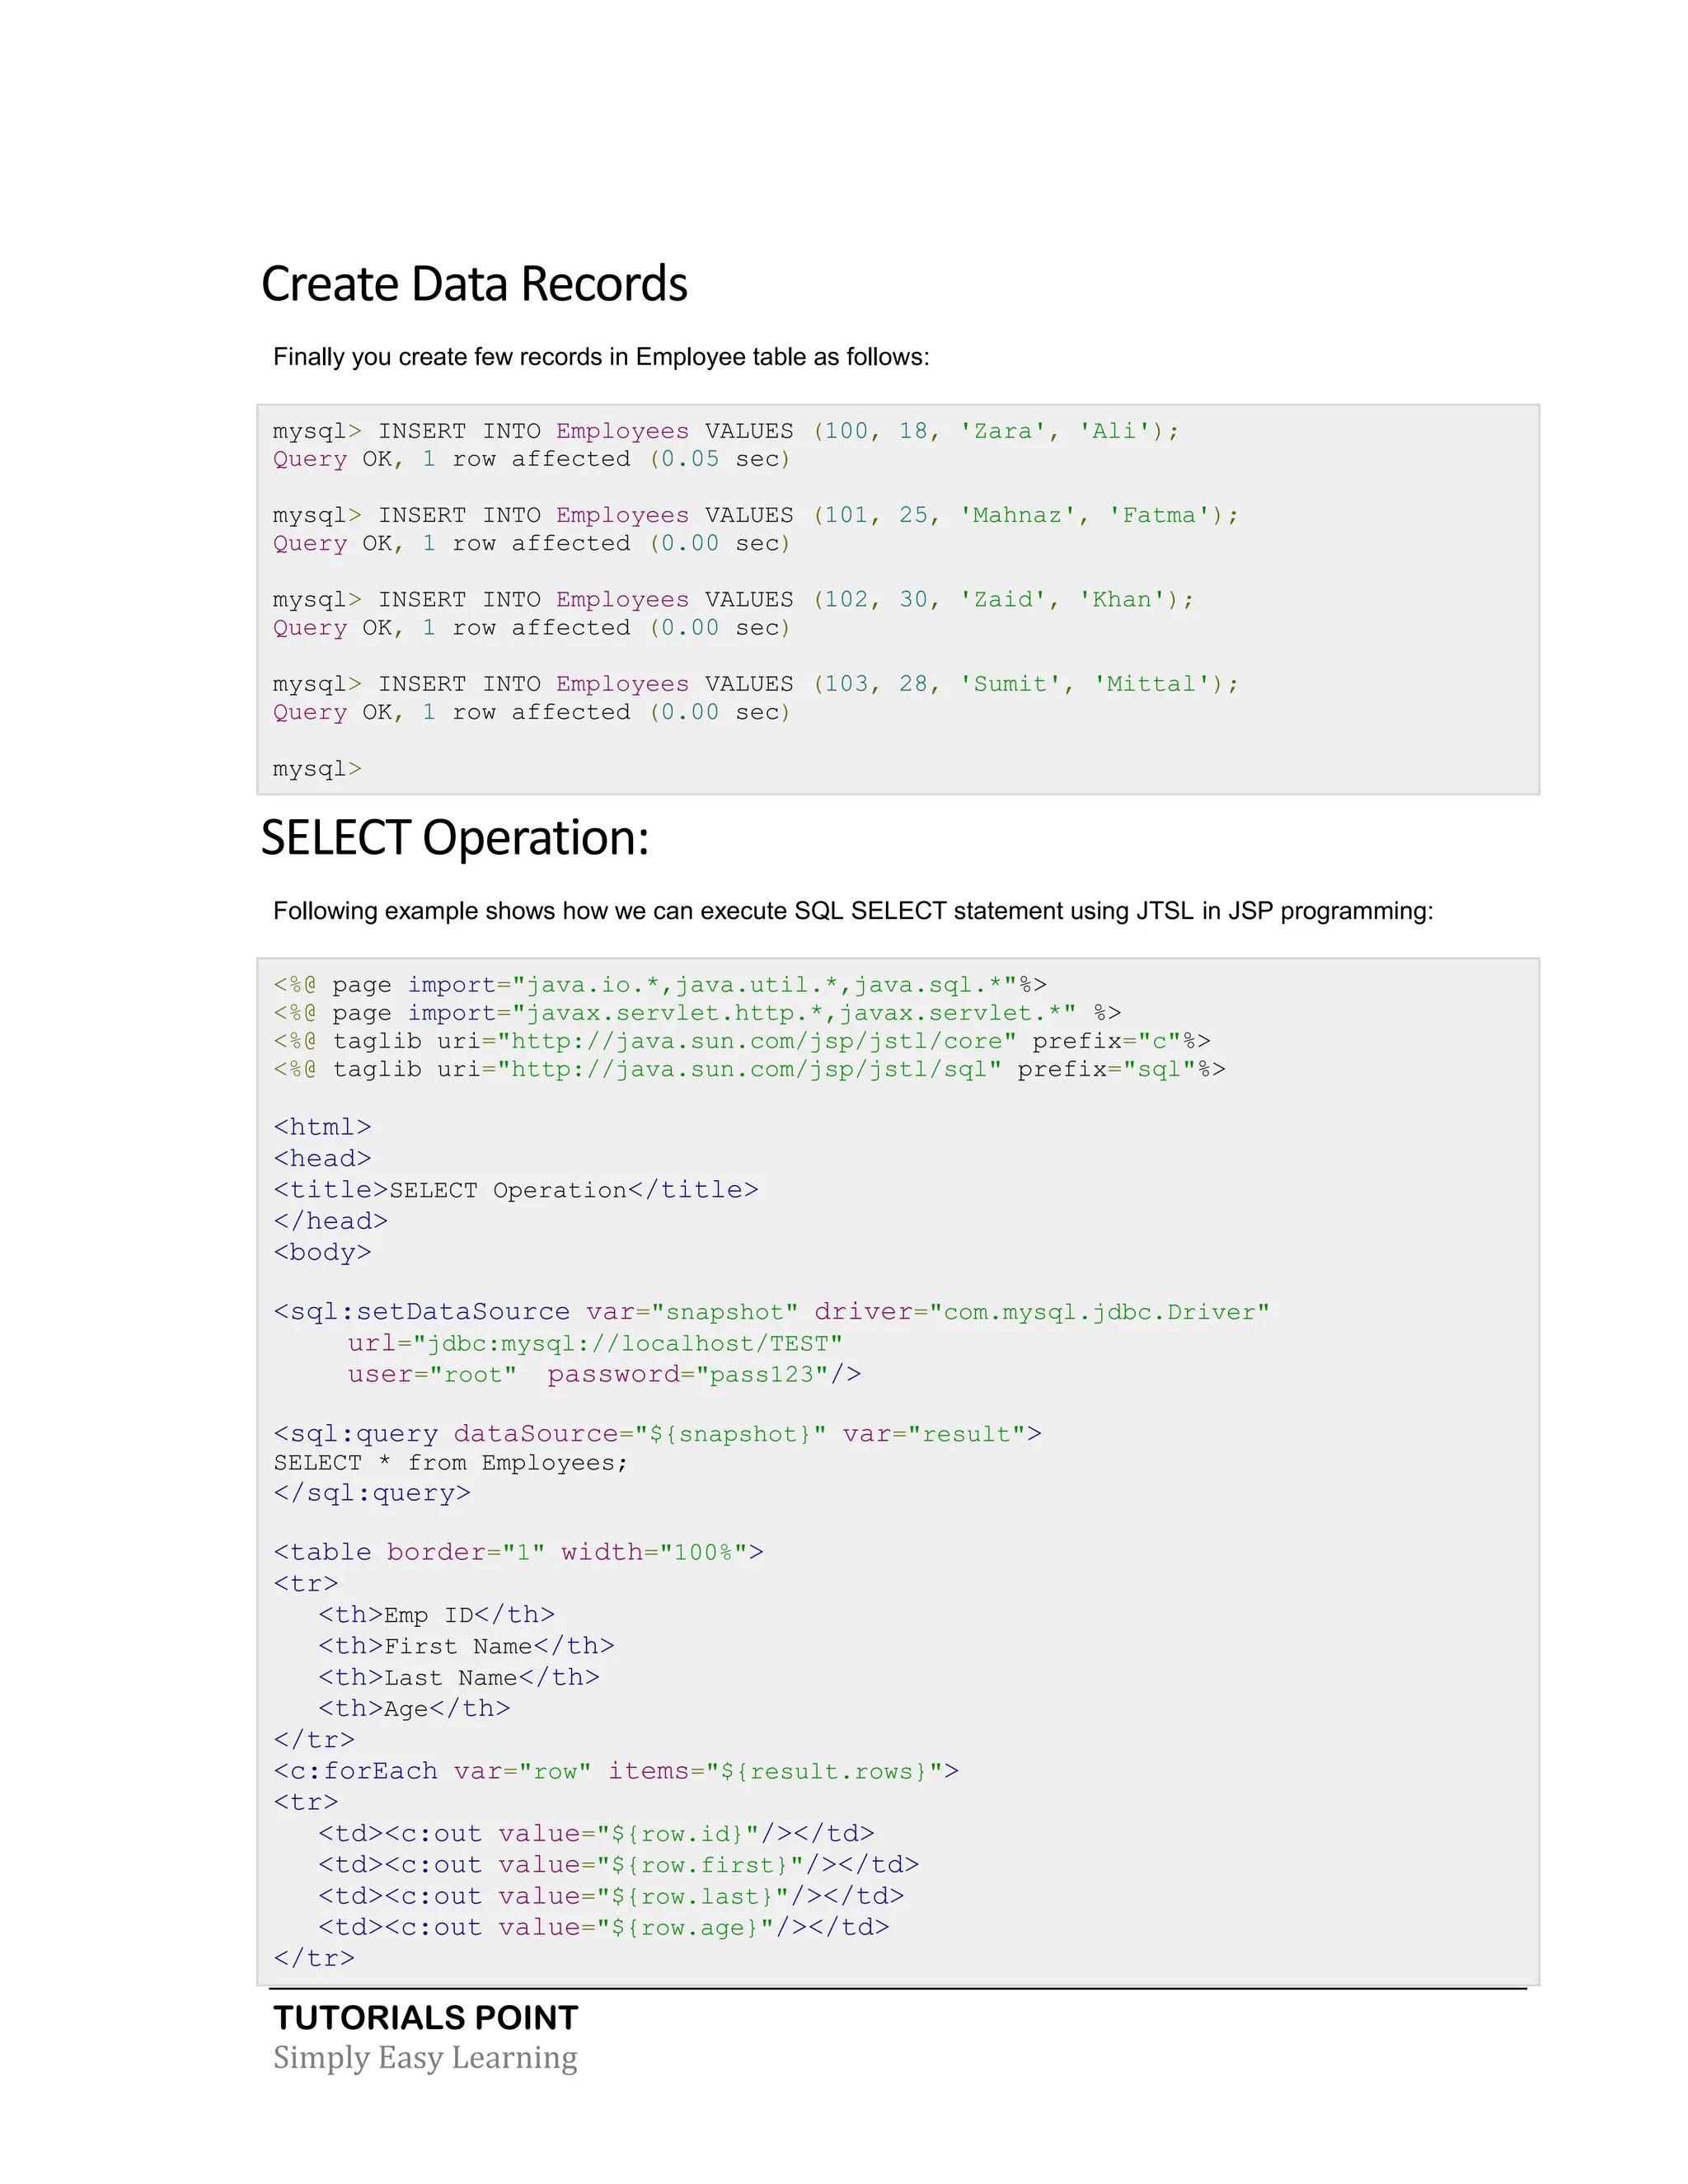Click the 'SELECT Operation:' heading
The image size is (1688, 2184).
(455, 837)
